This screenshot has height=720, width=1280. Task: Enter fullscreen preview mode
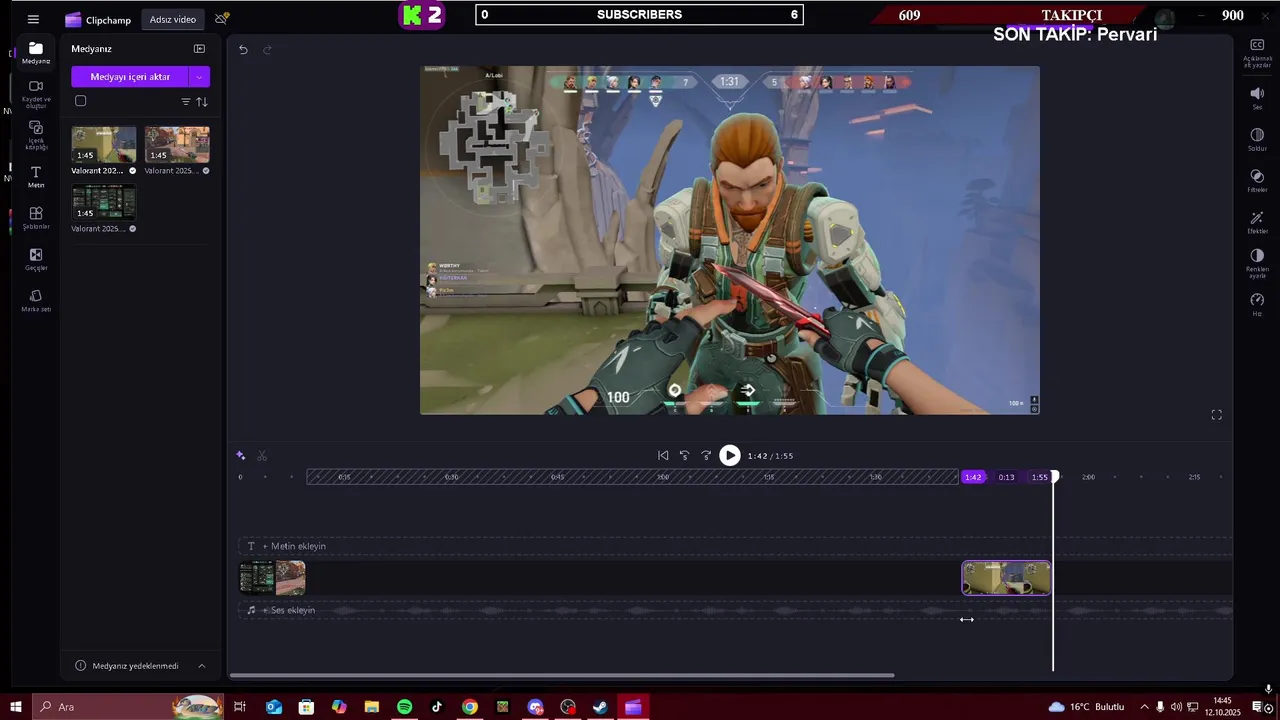click(1216, 415)
